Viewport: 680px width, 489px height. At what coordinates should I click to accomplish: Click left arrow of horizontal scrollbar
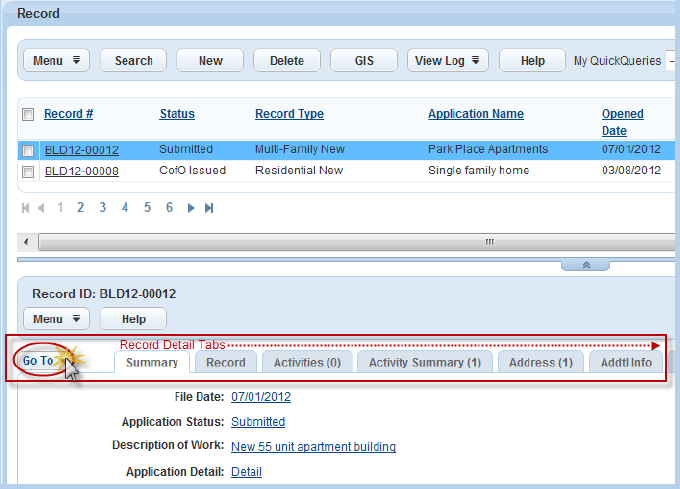[x=26, y=241]
